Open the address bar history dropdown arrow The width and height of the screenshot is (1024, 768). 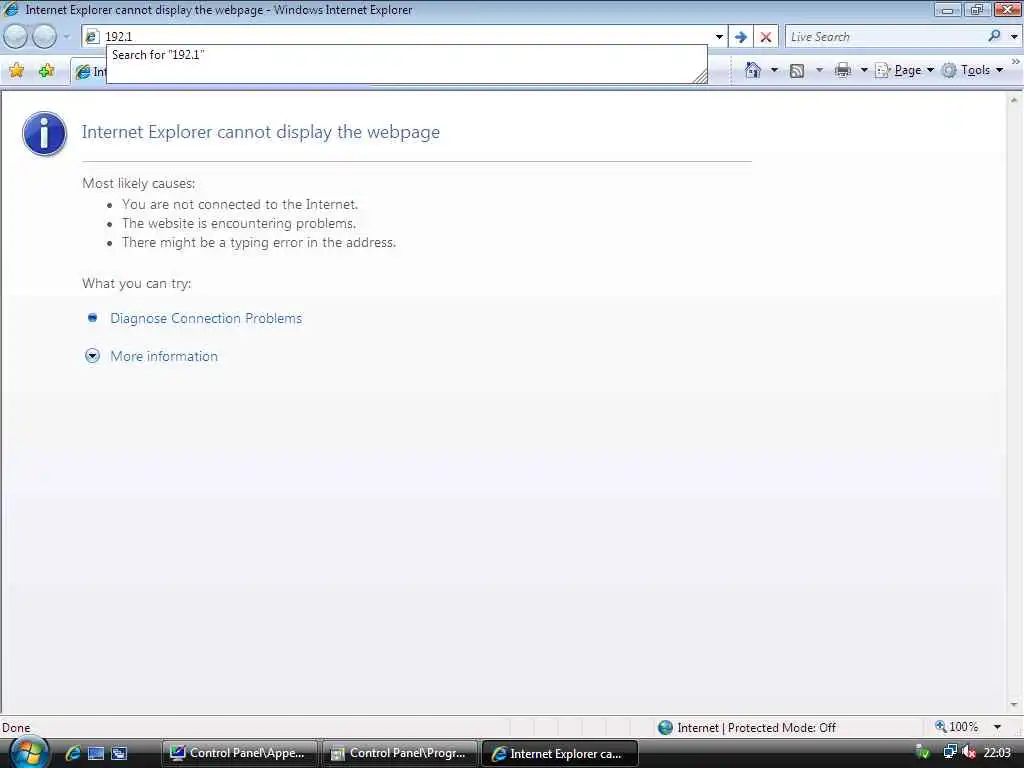coord(719,37)
